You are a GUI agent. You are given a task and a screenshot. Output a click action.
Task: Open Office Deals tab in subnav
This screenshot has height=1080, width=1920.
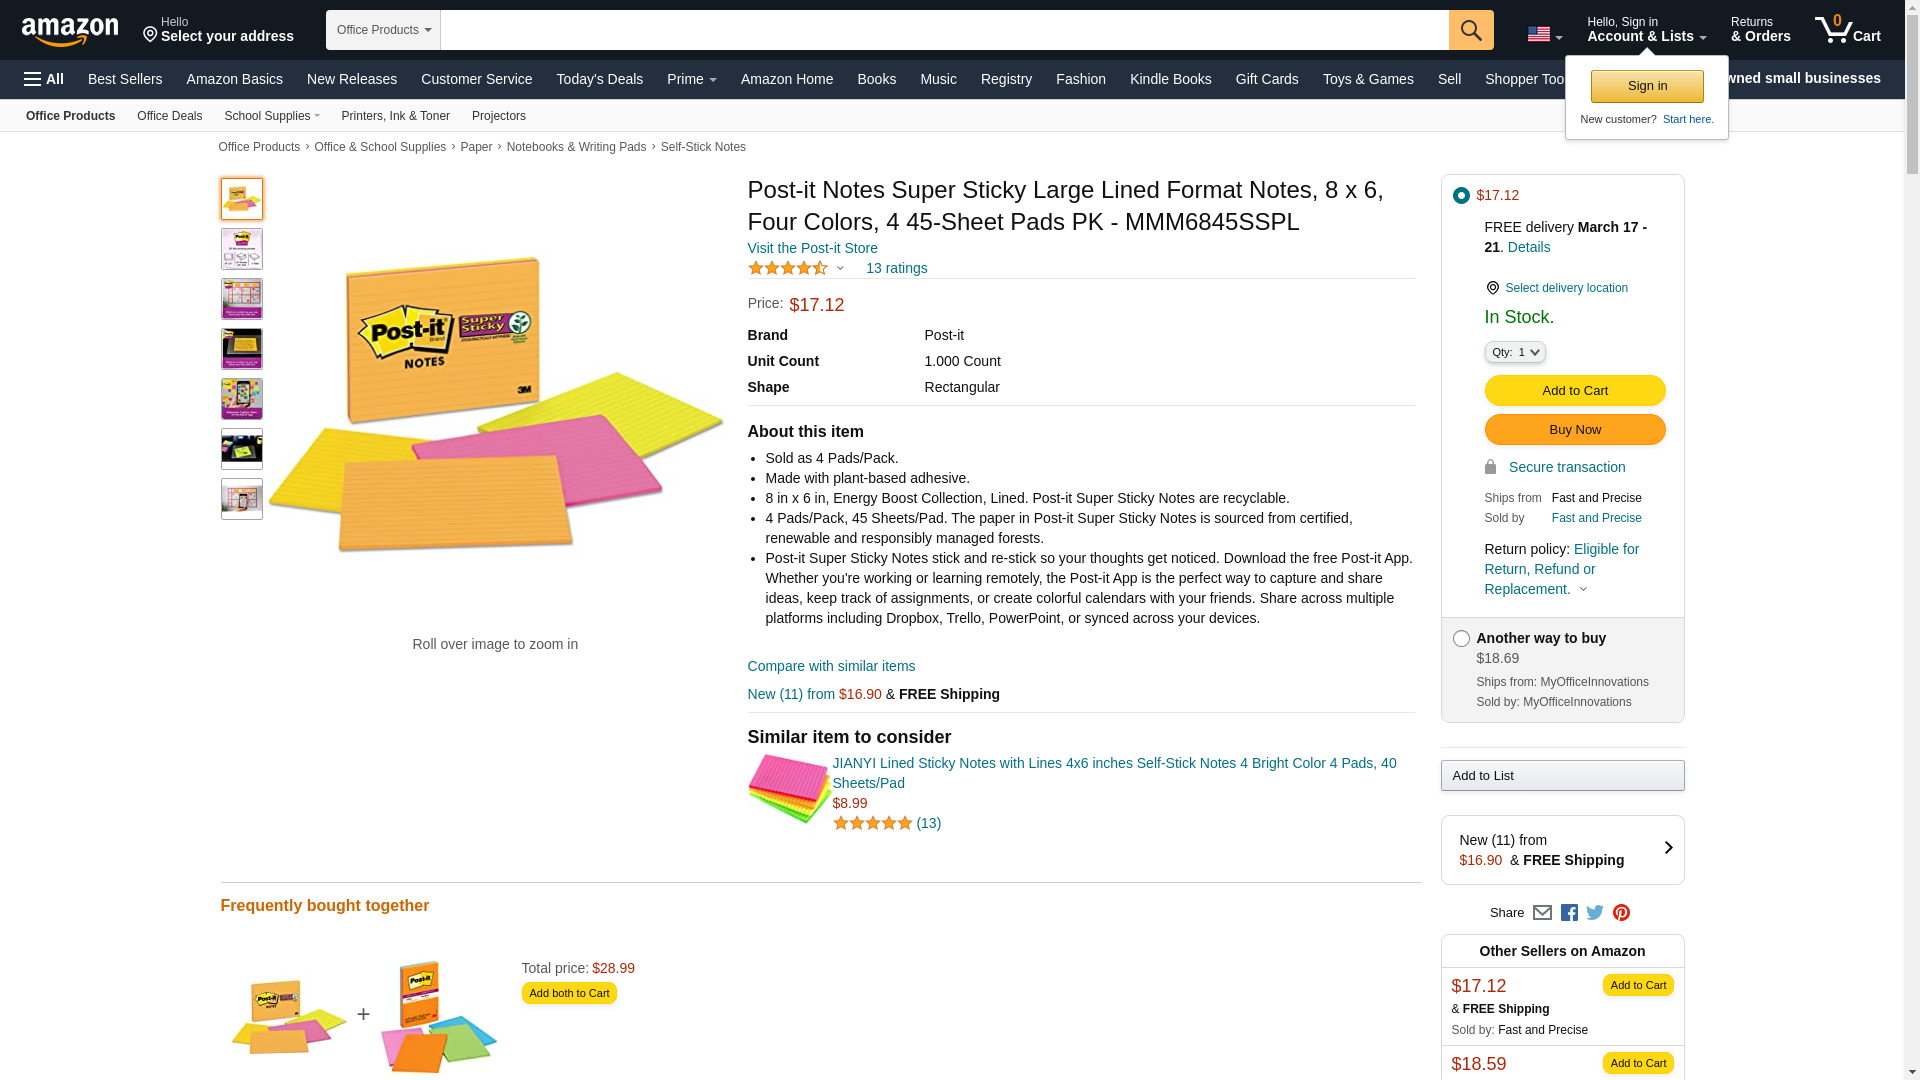click(169, 116)
